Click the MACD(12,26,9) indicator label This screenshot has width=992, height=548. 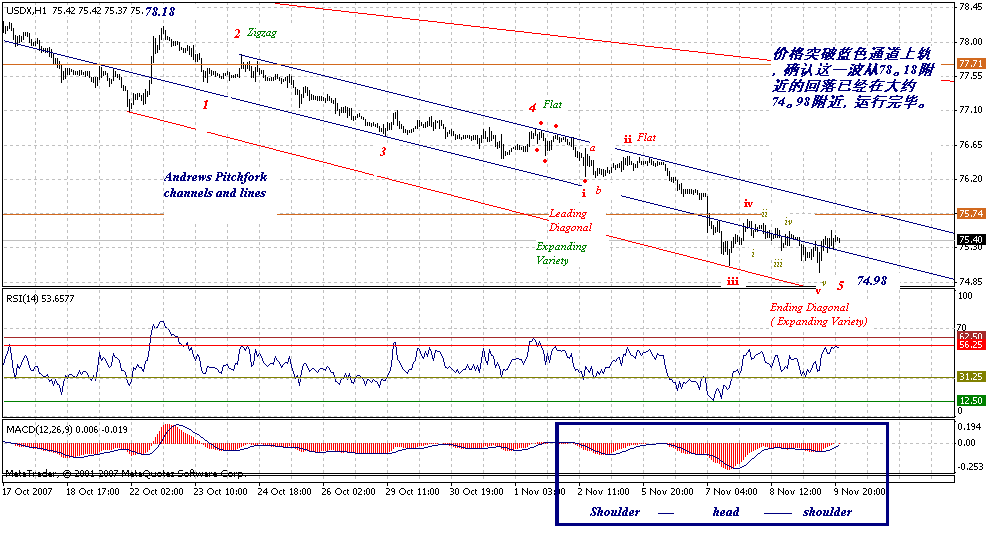pyautogui.click(x=67, y=430)
